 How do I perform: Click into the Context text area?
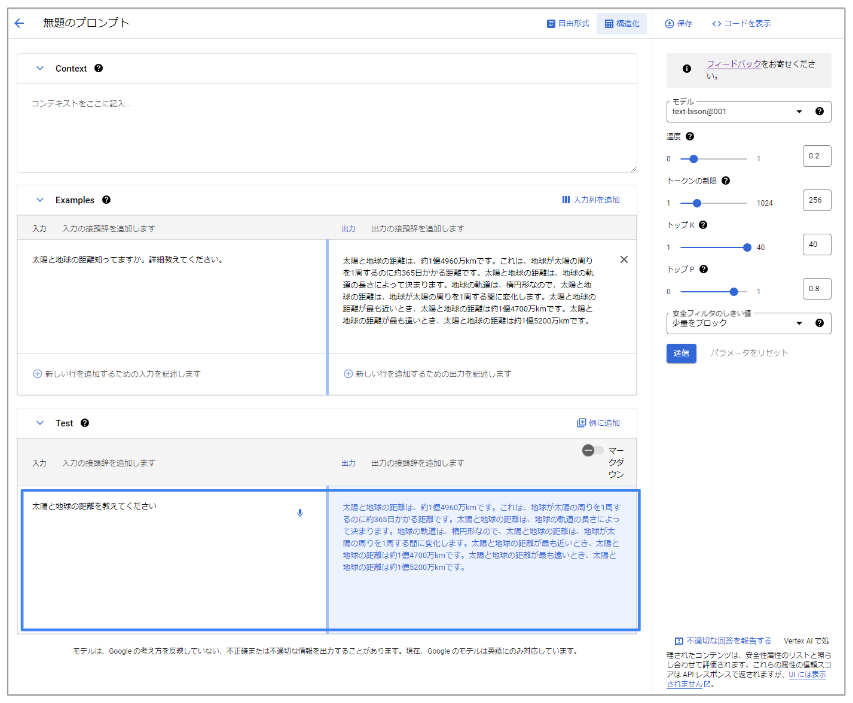(326, 130)
